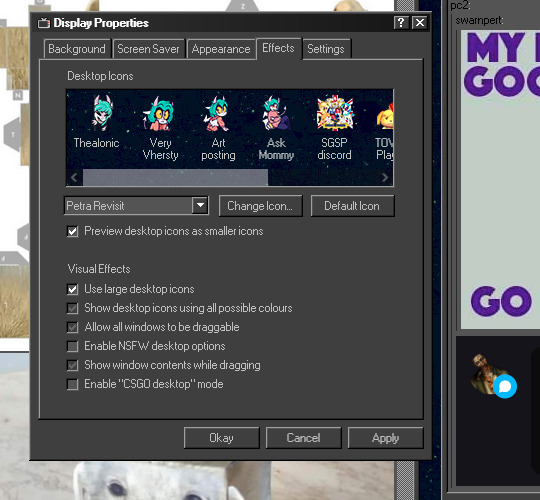540x500 pixels.
Task: Click the icon list left scroll arrow
Action: tap(74, 177)
